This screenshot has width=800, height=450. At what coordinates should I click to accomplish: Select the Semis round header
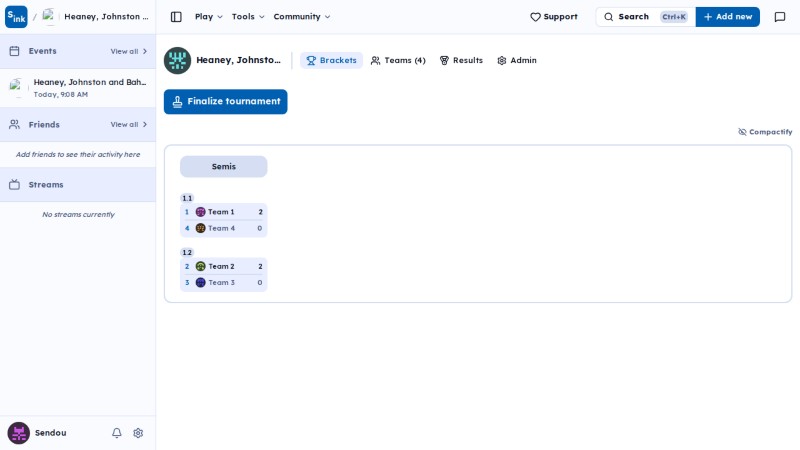223,167
